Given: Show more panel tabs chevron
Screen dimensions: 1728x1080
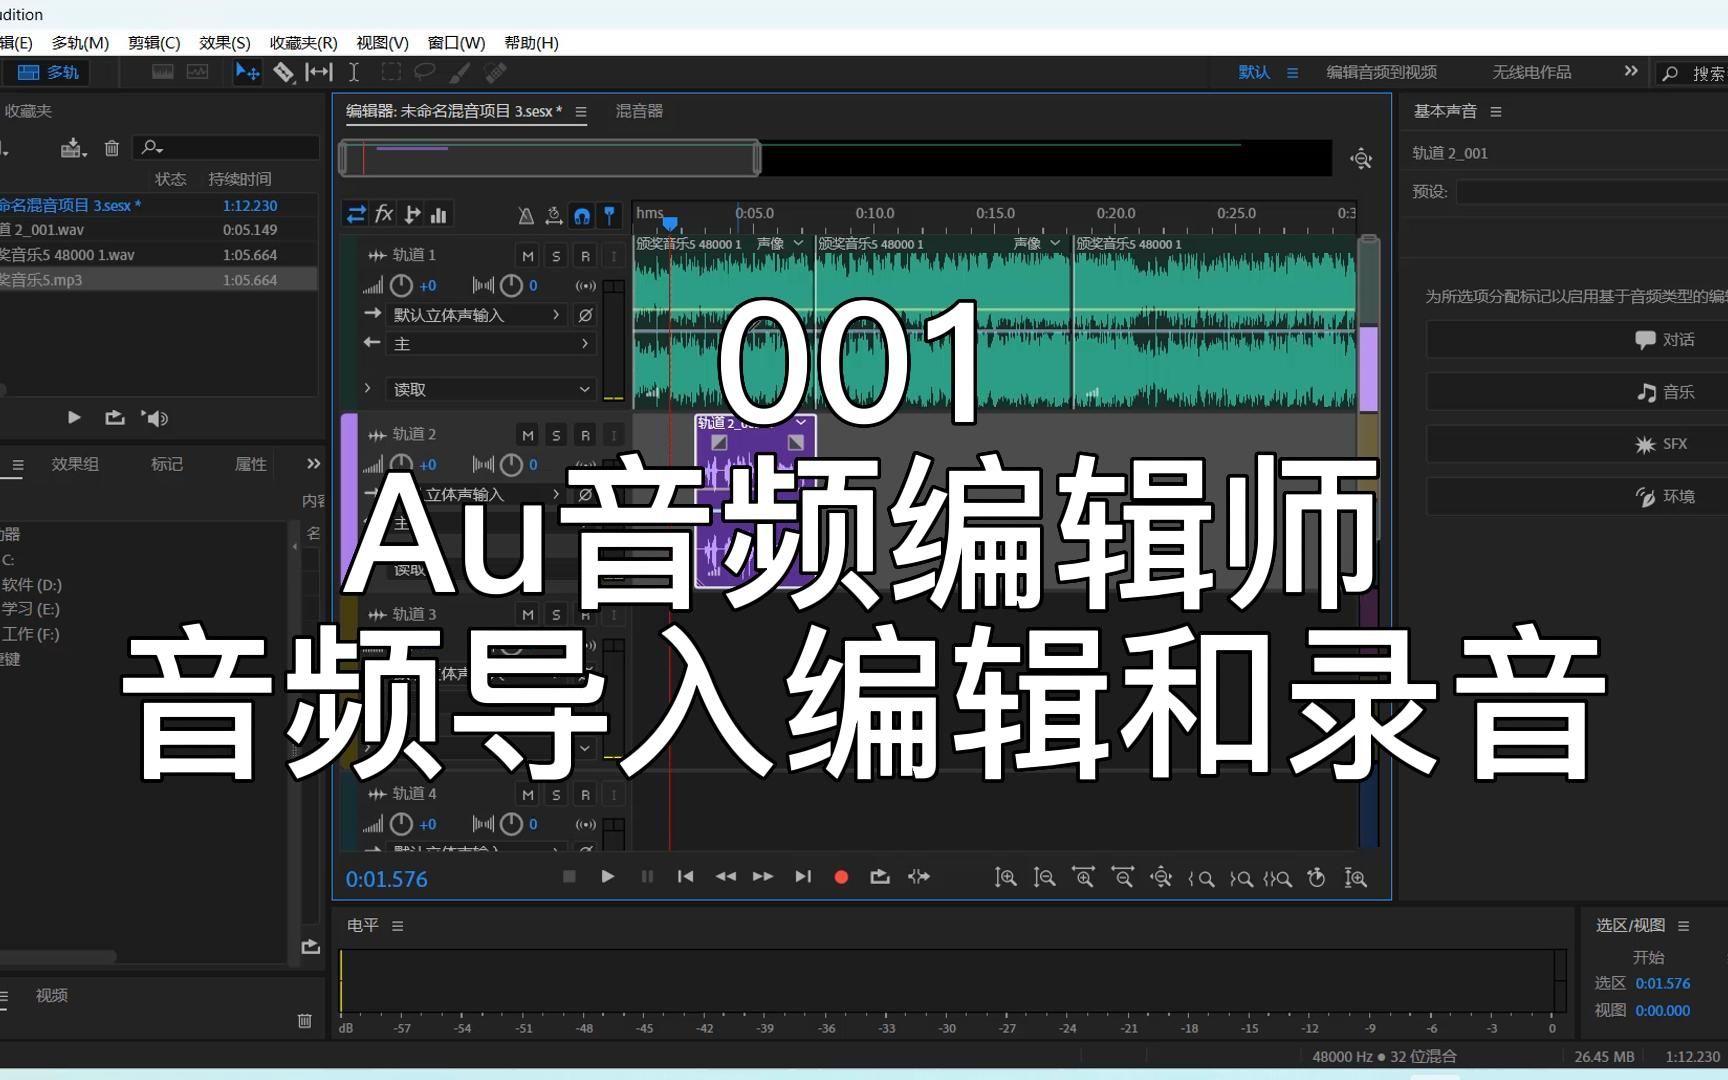Looking at the screenshot, I should pyautogui.click(x=313, y=464).
